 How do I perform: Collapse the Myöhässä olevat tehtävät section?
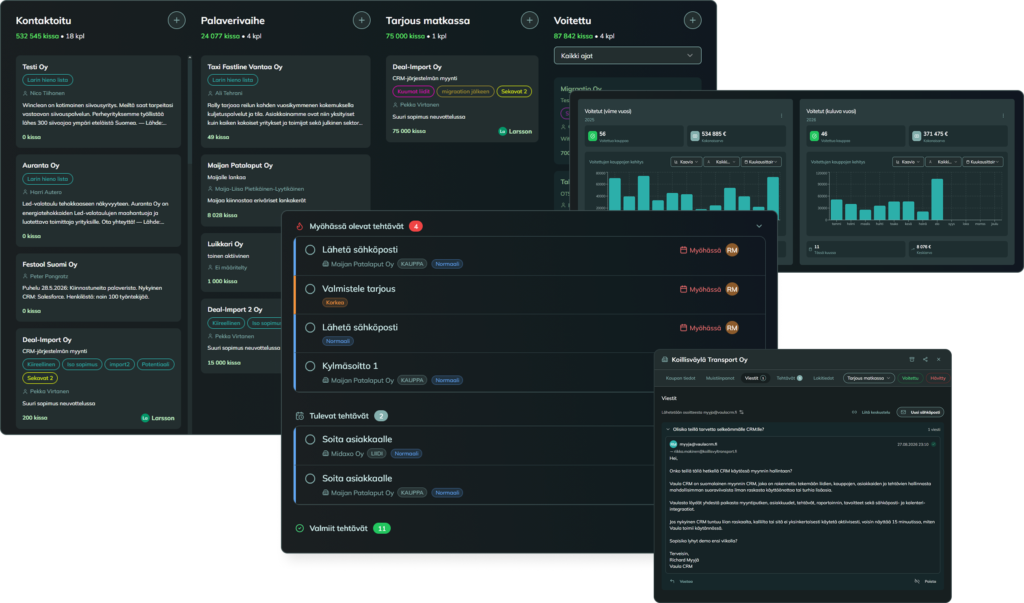tap(759, 226)
